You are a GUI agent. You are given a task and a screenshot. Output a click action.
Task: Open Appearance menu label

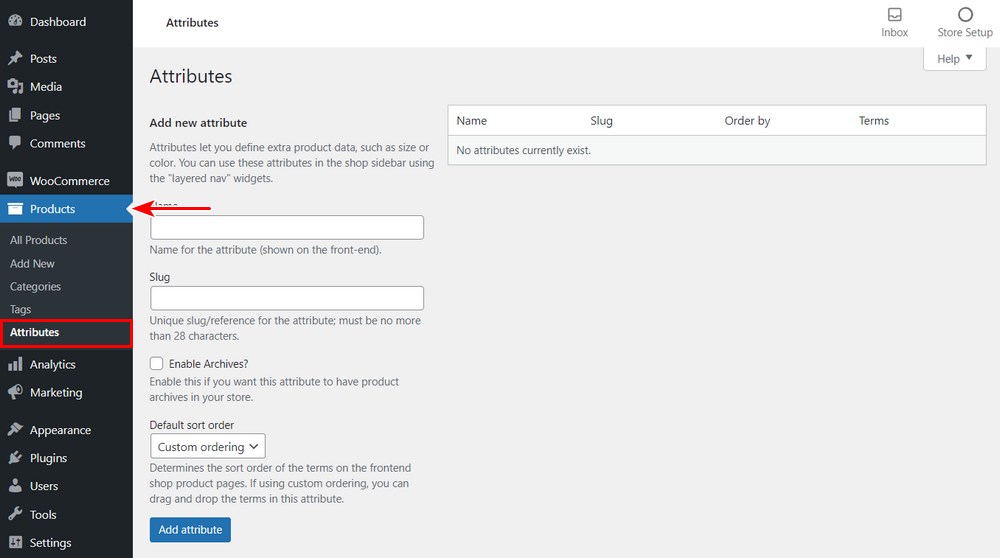coord(60,430)
